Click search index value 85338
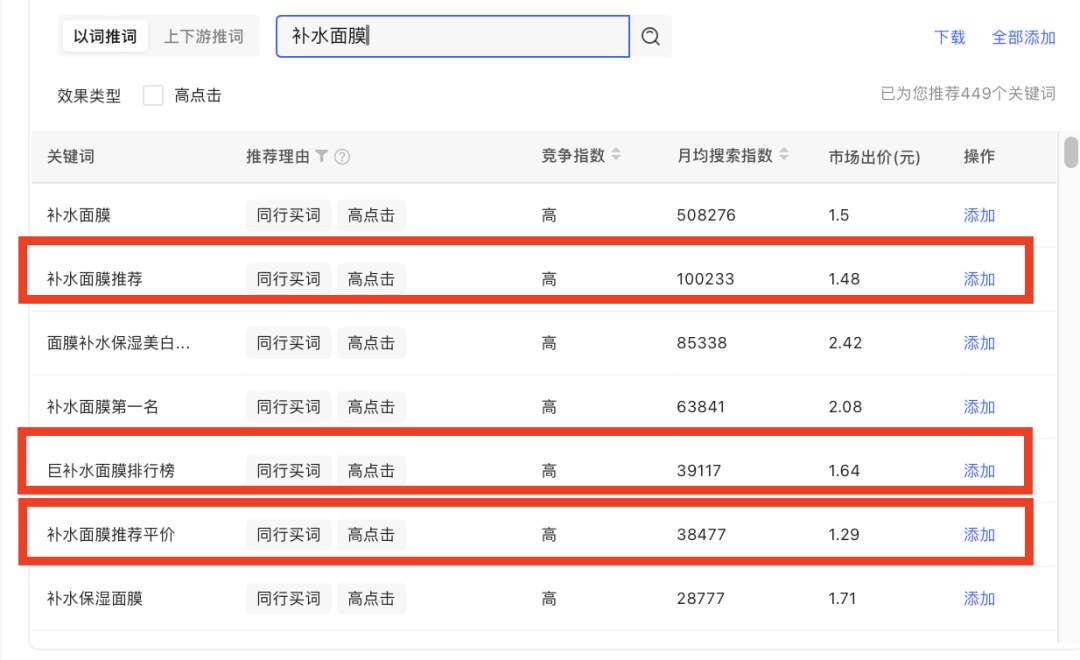1080x660 pixels. [701, 342]
